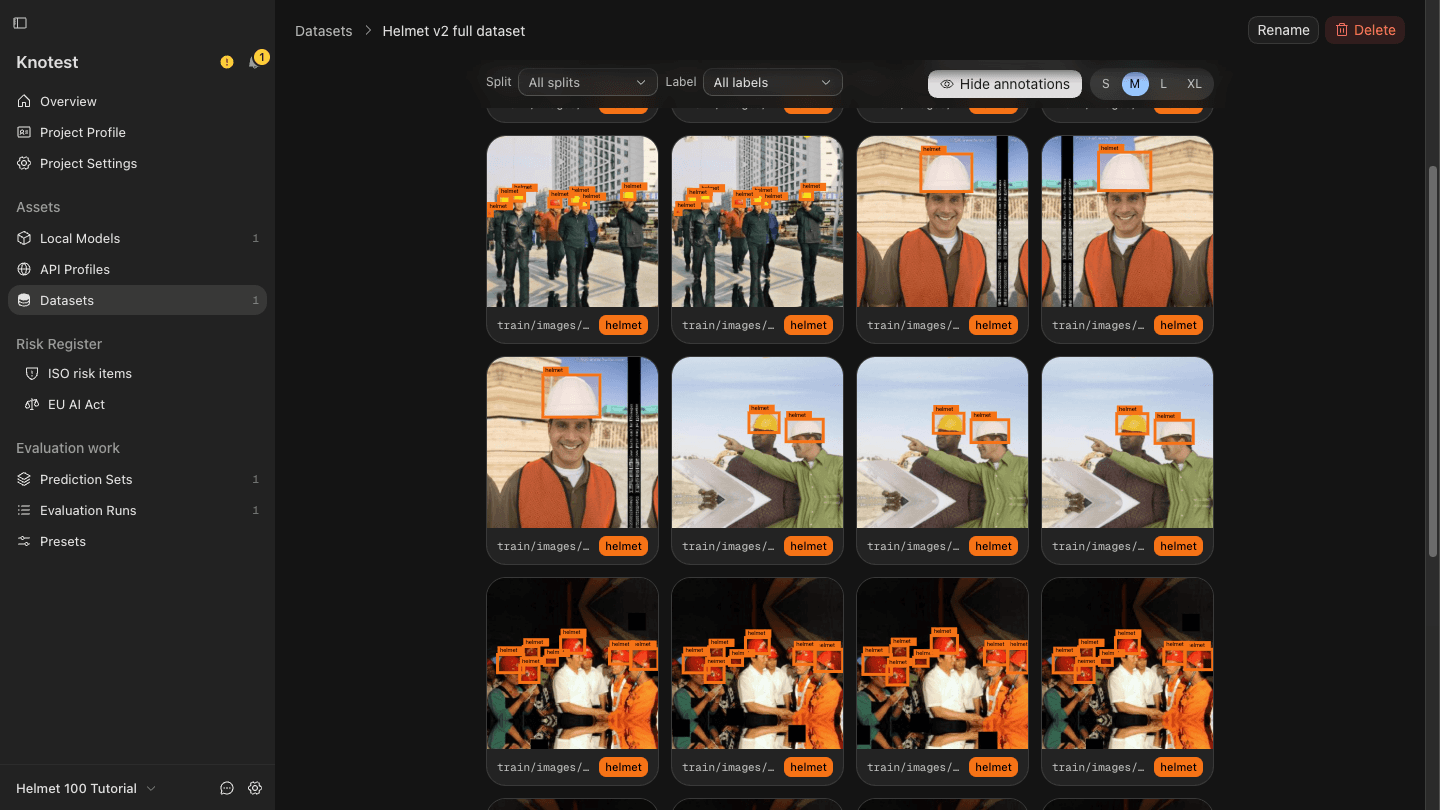Click the EU AI Act scales icon
1440x810 pixels.
[x=31, y=404]
